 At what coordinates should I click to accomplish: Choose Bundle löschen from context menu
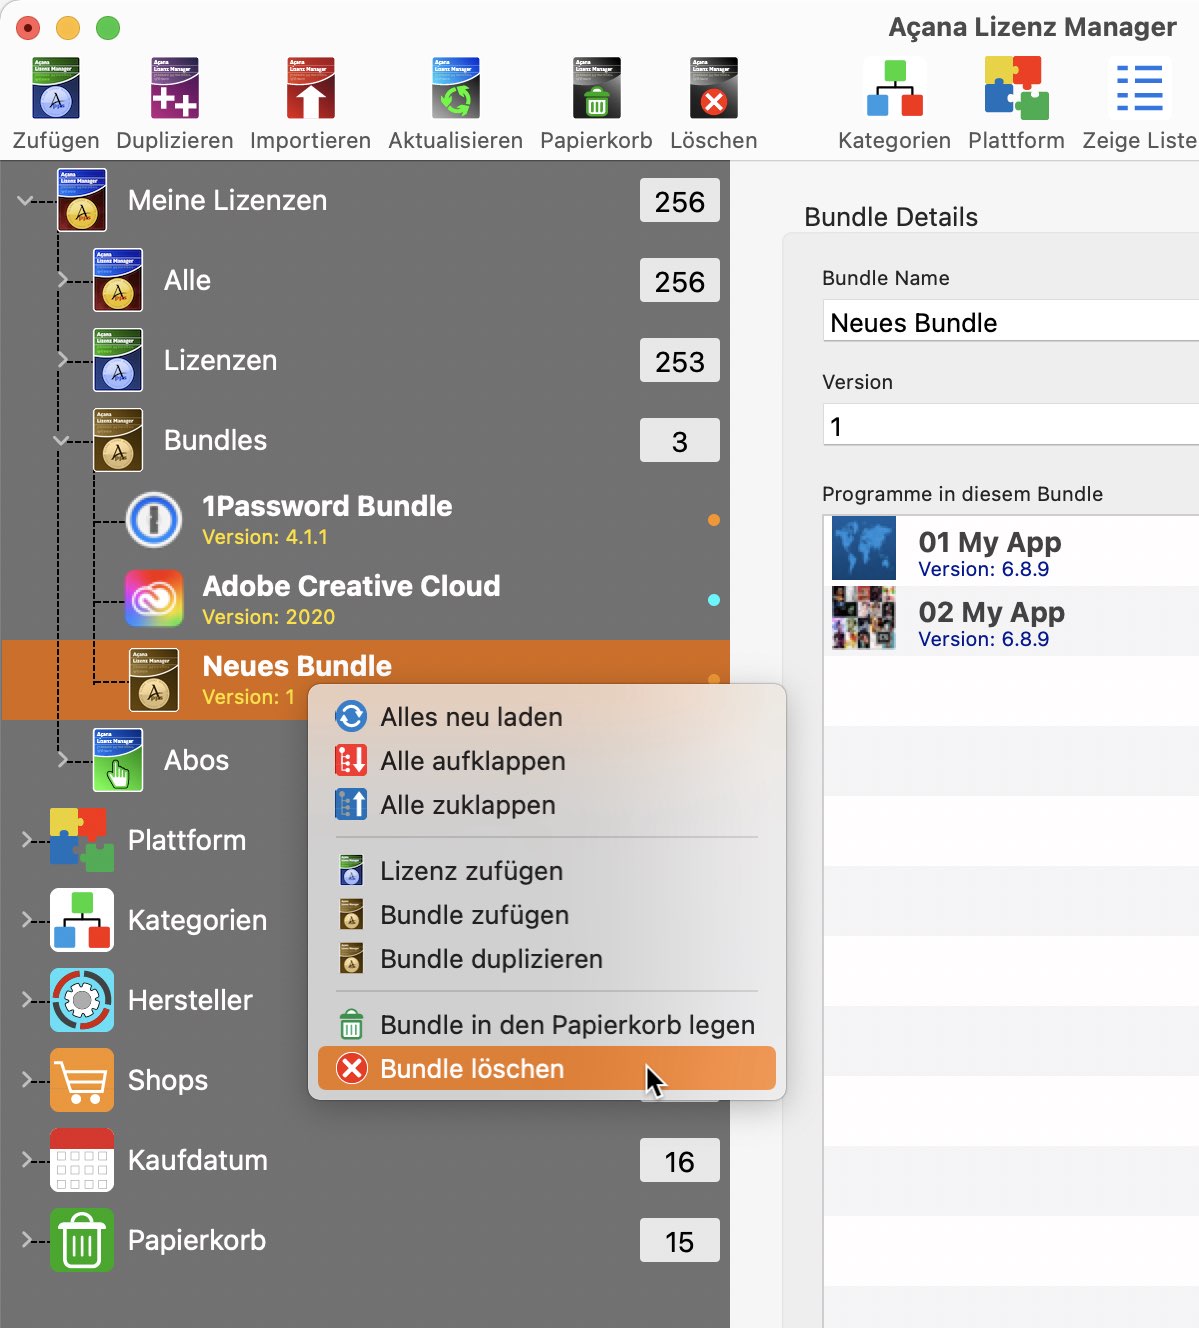(x=547, y=1069)
